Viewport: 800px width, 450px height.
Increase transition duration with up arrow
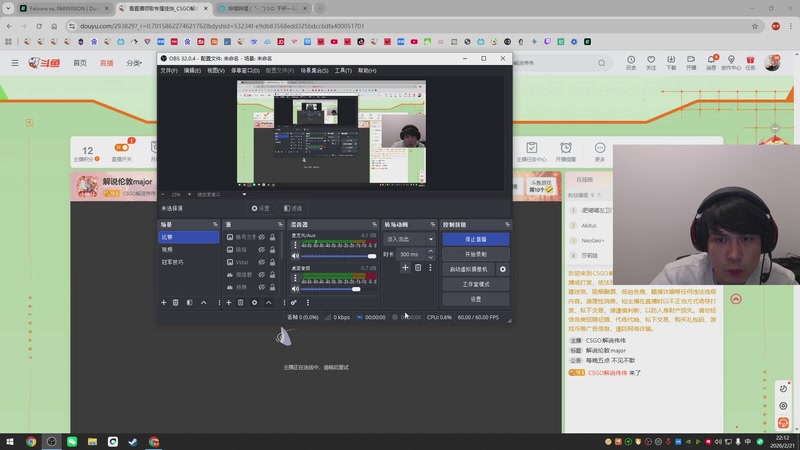coord(431,251)
